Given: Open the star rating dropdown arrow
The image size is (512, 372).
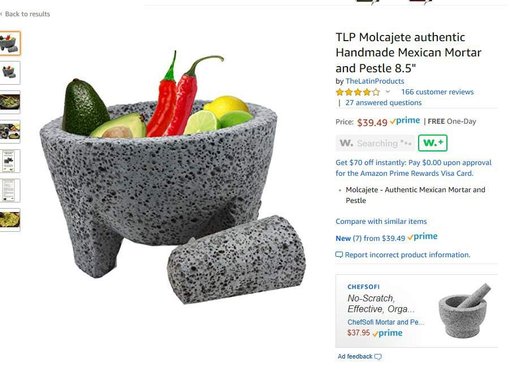Looking at the screenshot, I should [388, 91].
